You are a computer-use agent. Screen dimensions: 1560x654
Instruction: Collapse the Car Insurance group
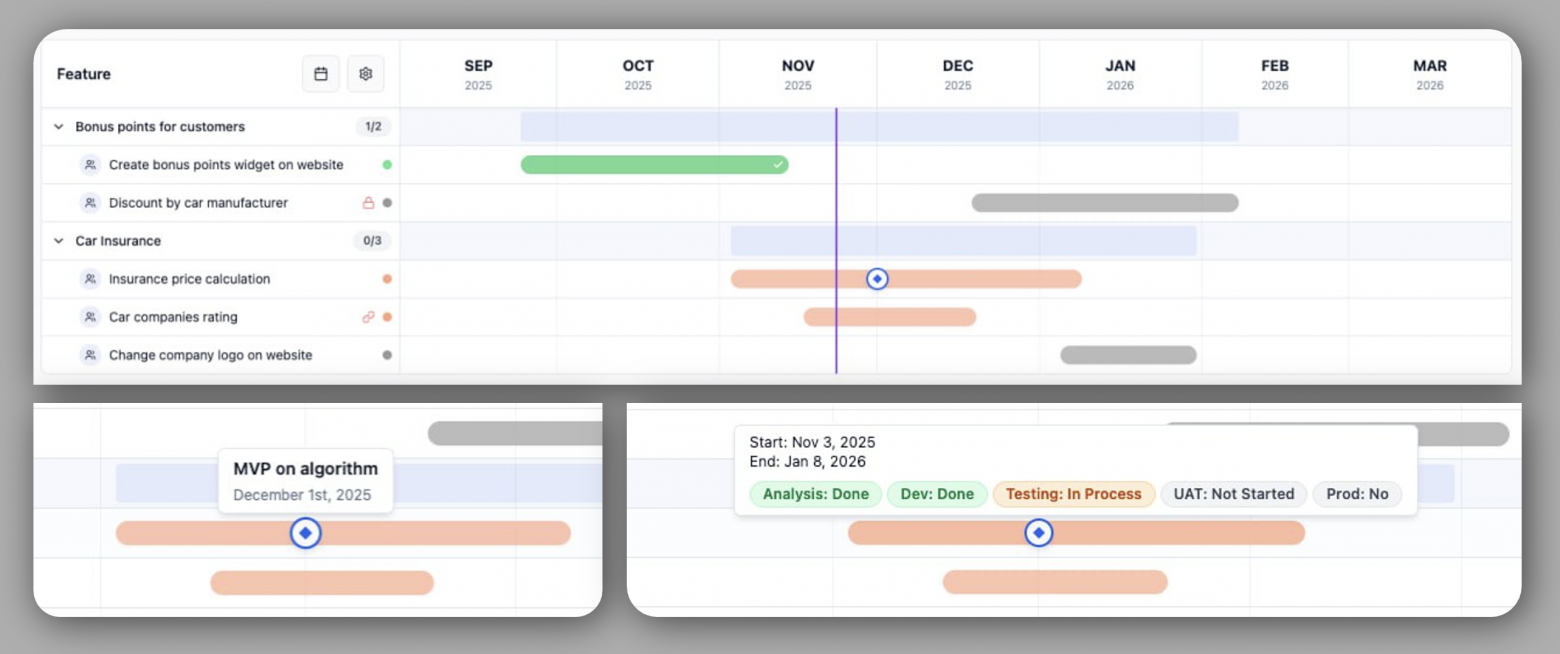[x=59, y=241]
